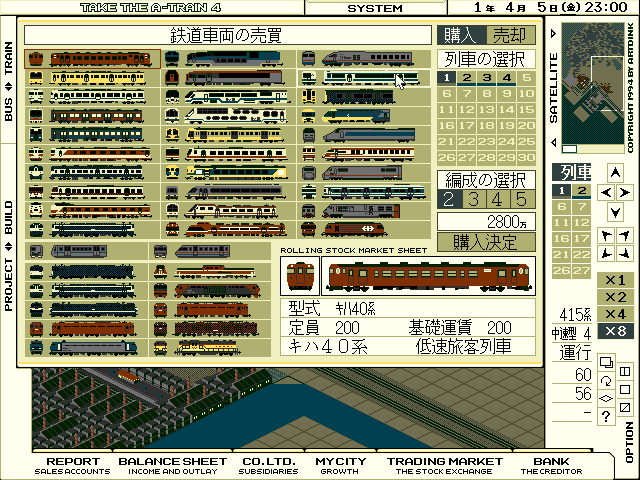The height and width of the screenshot is (480, 640).
Task: Switch to the 購入 (purchase) tab
Action: pos(461,35)
